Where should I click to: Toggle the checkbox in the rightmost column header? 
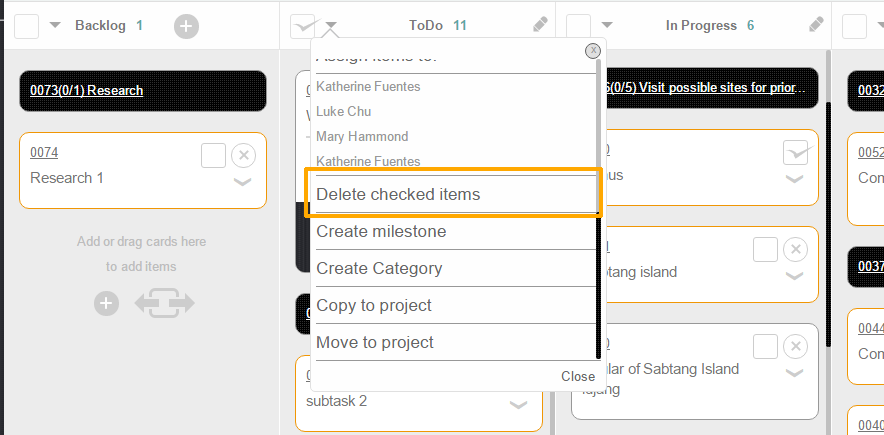pos(855,26)
